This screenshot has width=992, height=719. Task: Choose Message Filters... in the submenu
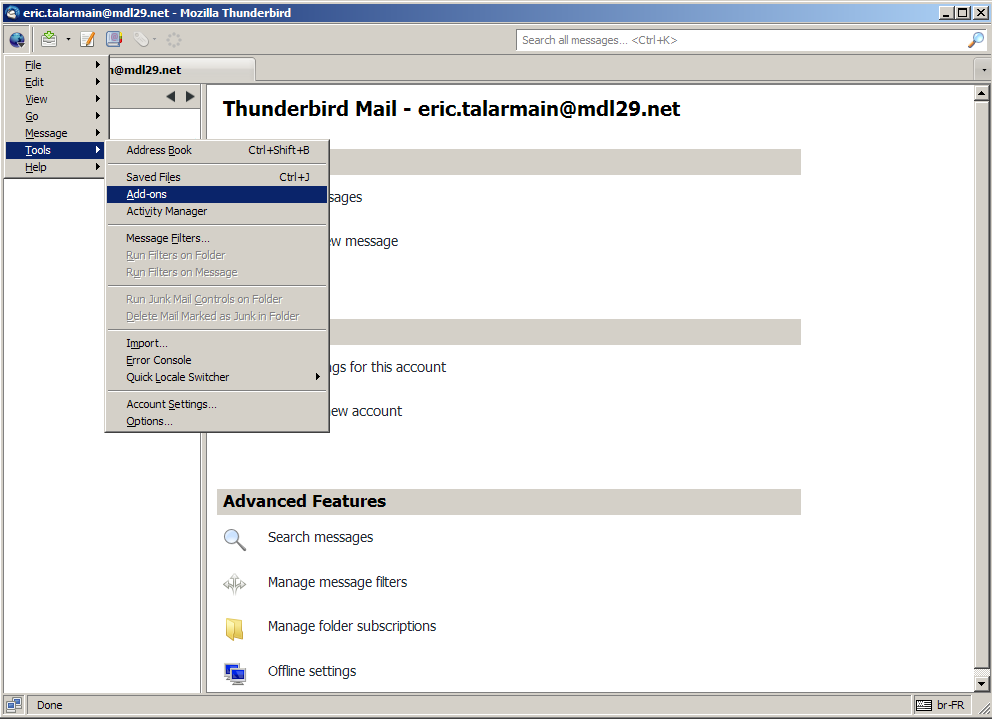[217, 238]
